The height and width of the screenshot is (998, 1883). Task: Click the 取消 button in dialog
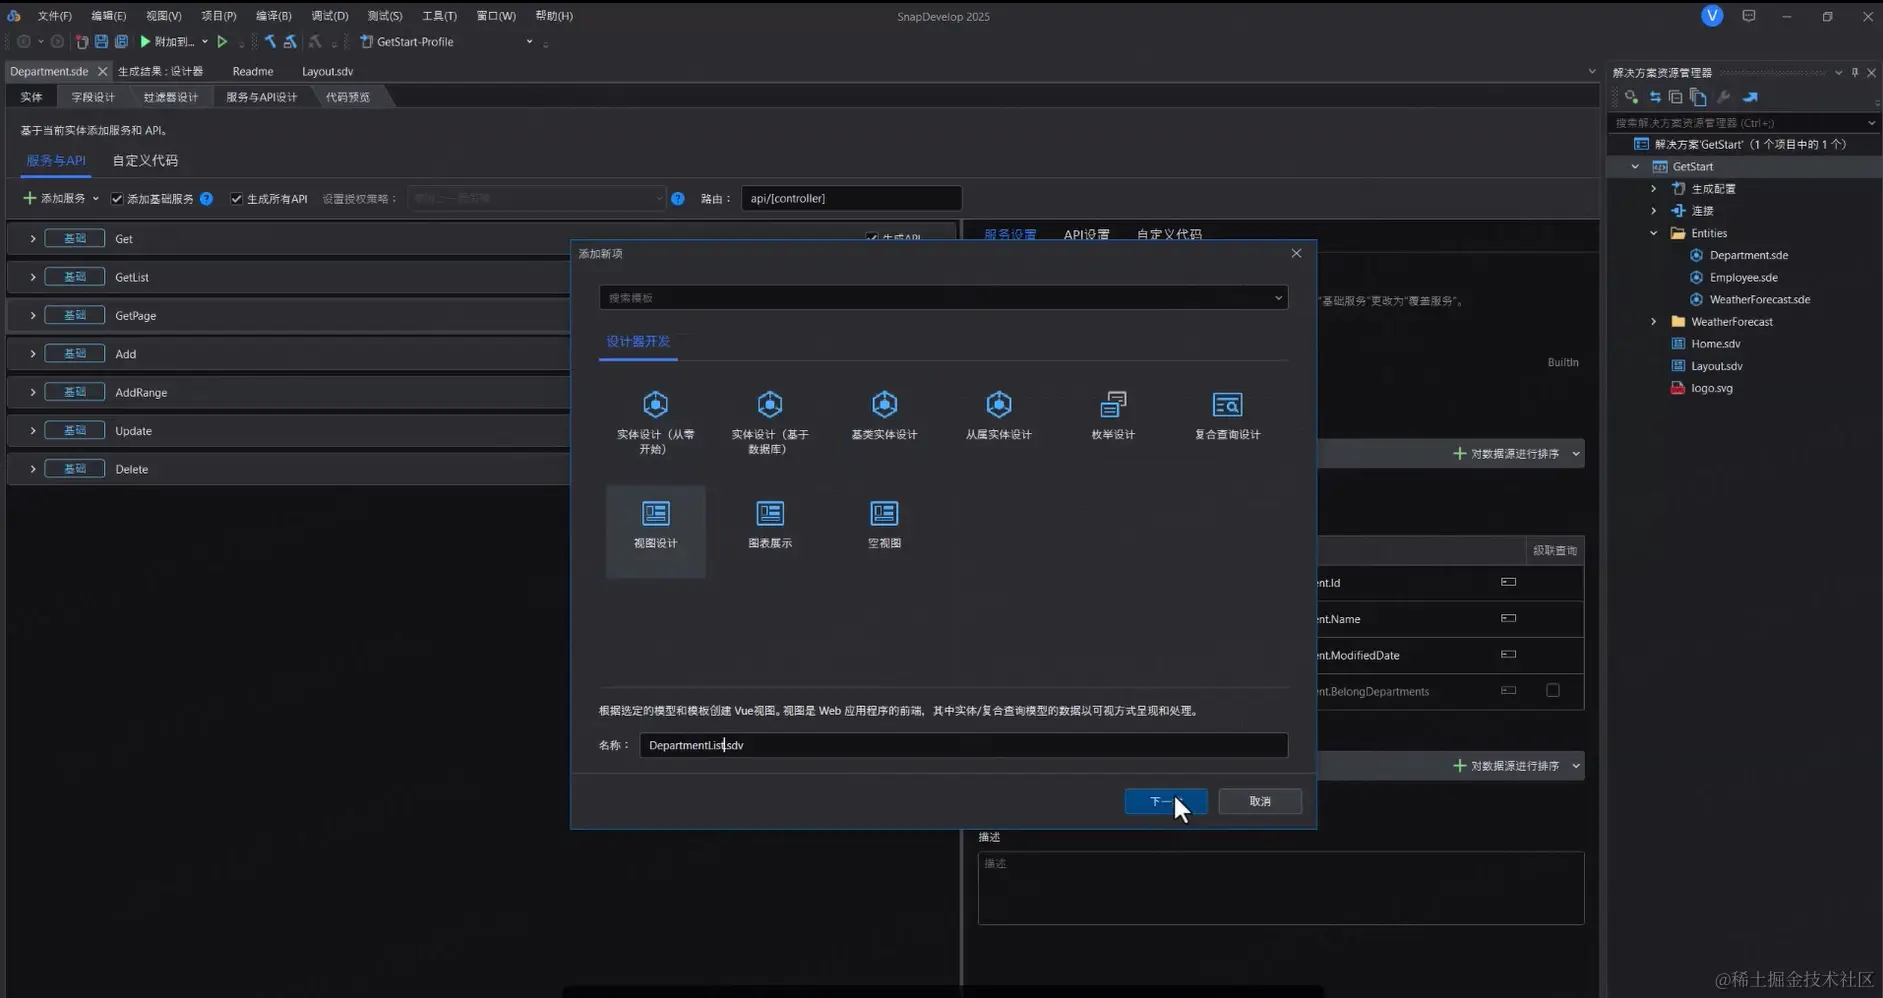pyautogui.click(x=1260, y=801)
